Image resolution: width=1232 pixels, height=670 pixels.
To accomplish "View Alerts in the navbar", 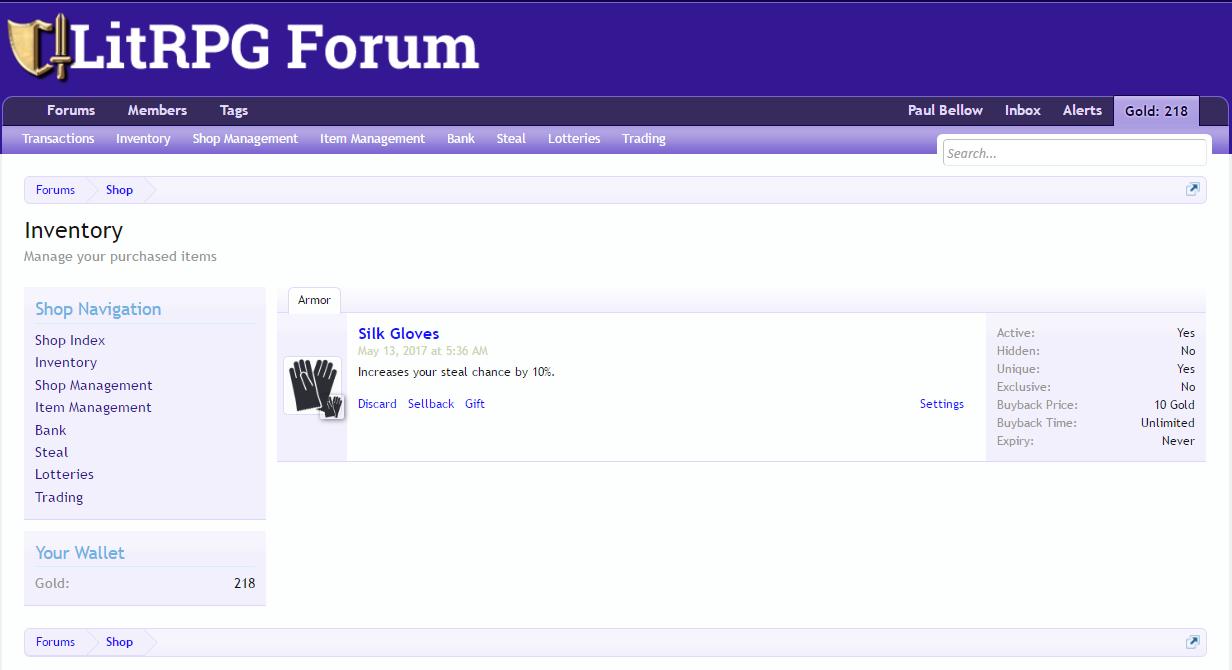I will point(1082,111).
